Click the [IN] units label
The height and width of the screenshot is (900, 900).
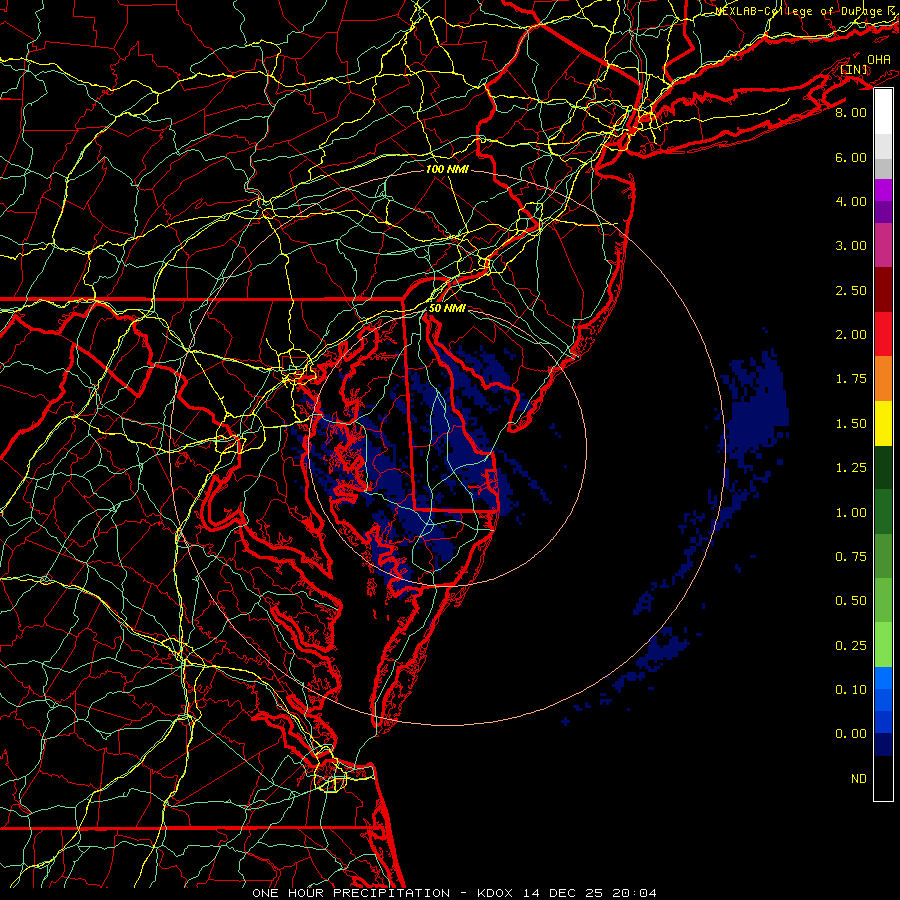point(854,69)
